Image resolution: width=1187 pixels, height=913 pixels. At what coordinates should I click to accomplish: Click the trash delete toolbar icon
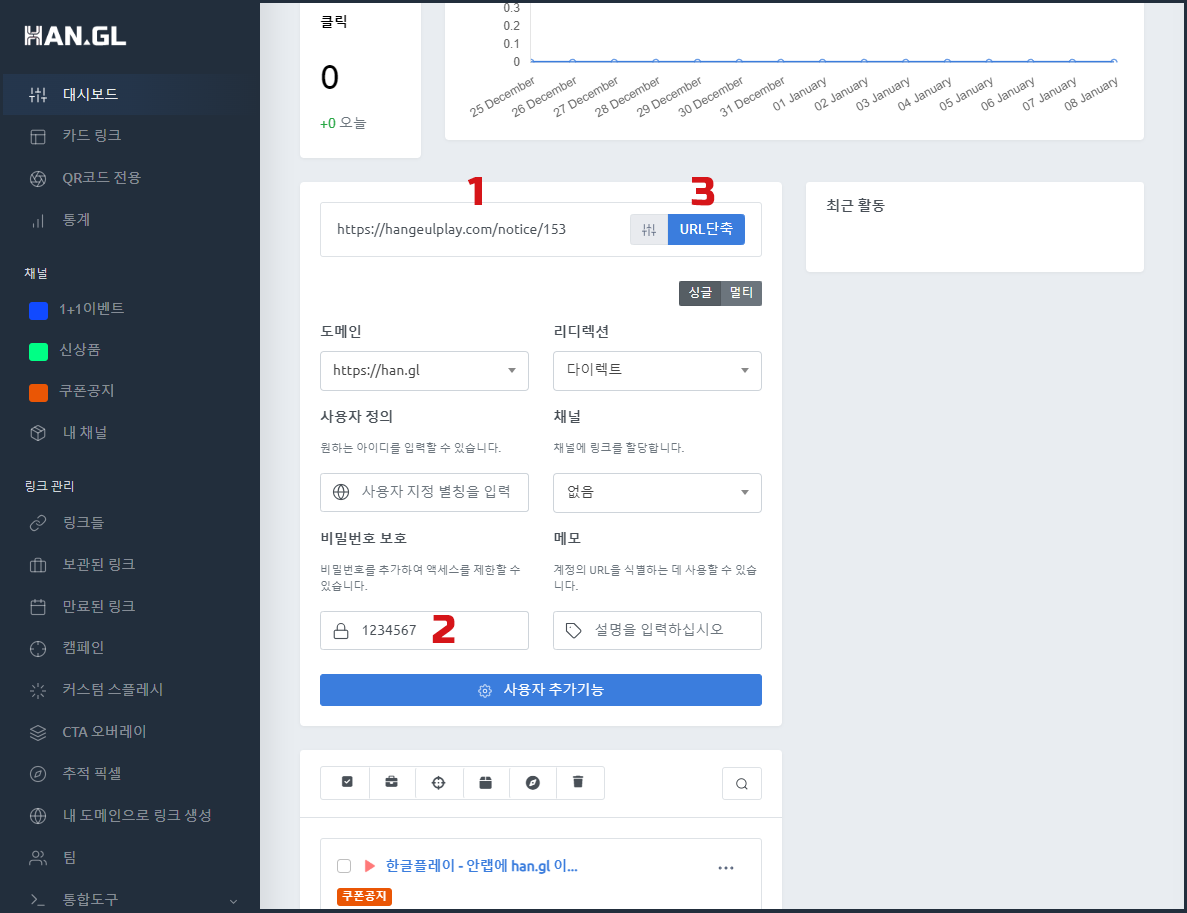578,782
